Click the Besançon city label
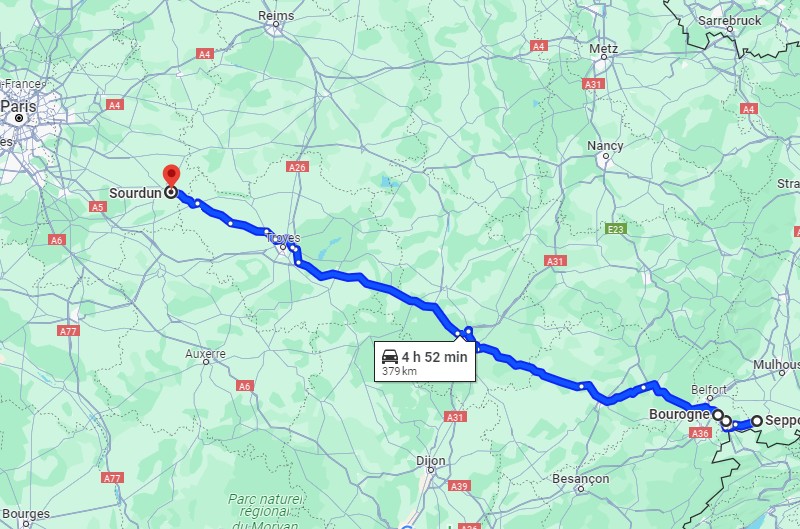This screenshot has height=529, width=800. tap(581, 479)
